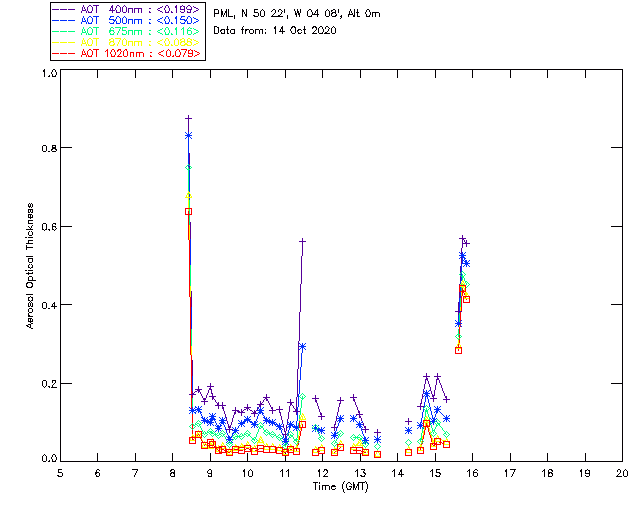Click the purple dashed line sample in legend
Image resolution: width=640 pixels, height=512 pixels.
point(64,9)
